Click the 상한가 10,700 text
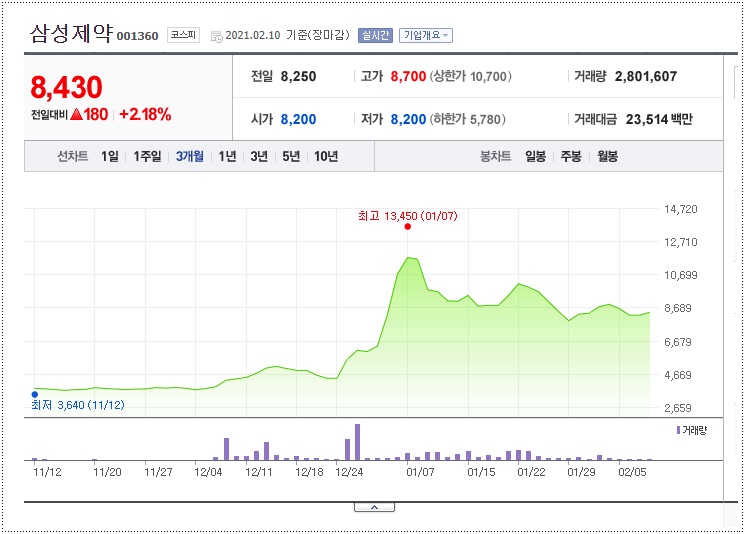 click(470, 76)
